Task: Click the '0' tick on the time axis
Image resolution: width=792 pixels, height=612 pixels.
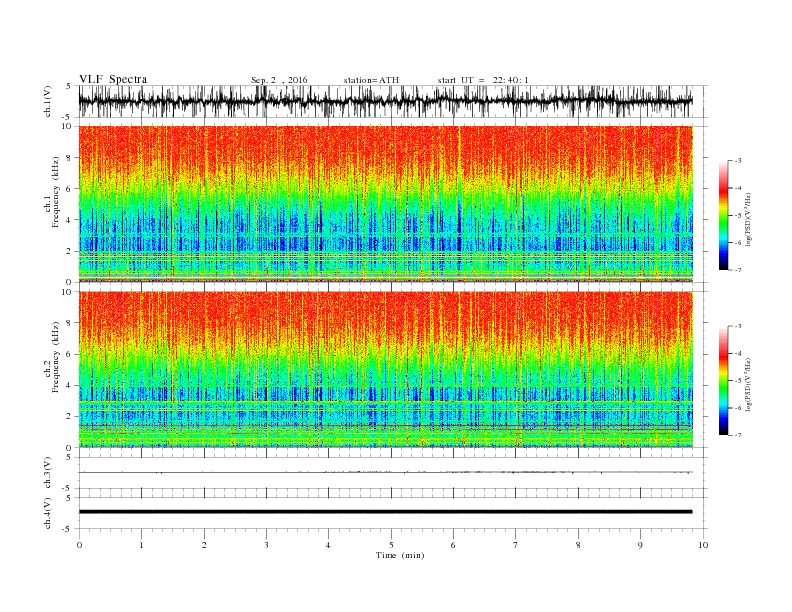Action: coord(79,545)
